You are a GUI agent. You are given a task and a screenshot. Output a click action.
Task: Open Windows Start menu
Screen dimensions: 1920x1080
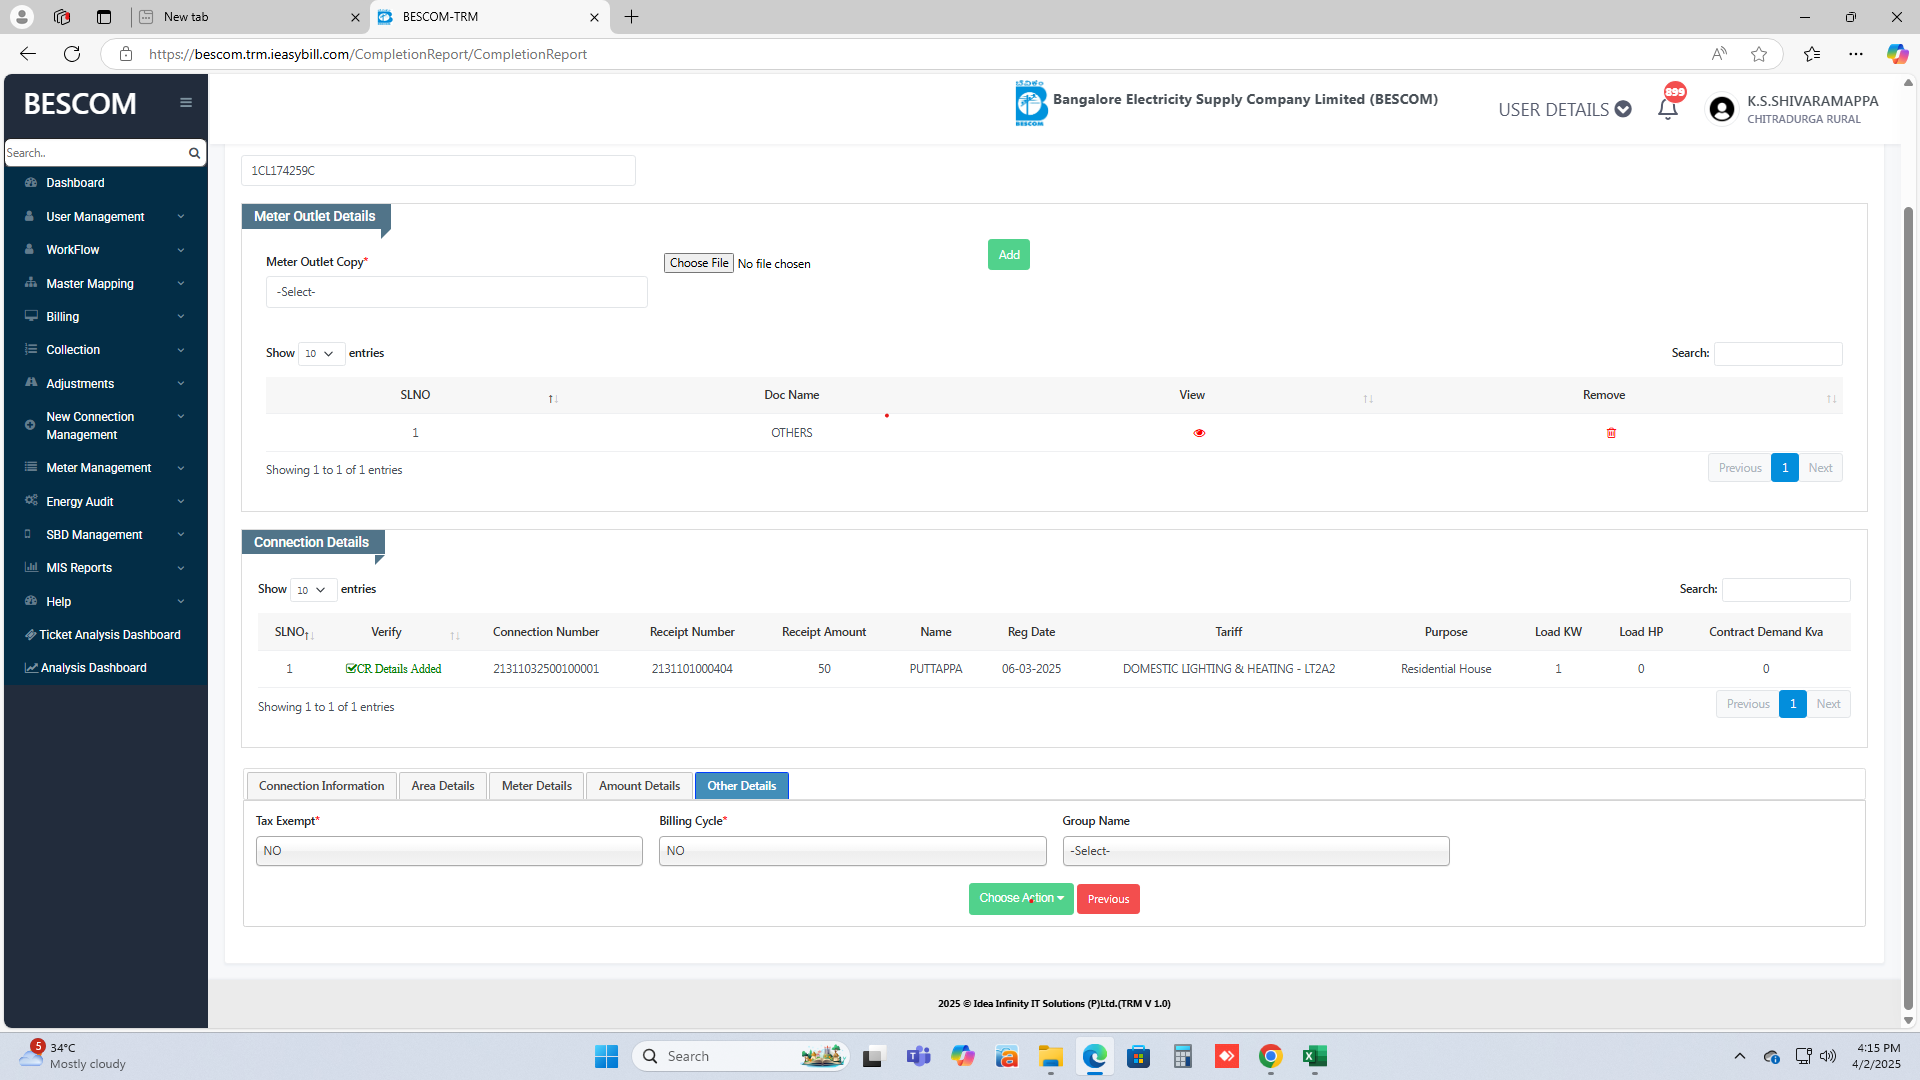[x=606, y=1056]
